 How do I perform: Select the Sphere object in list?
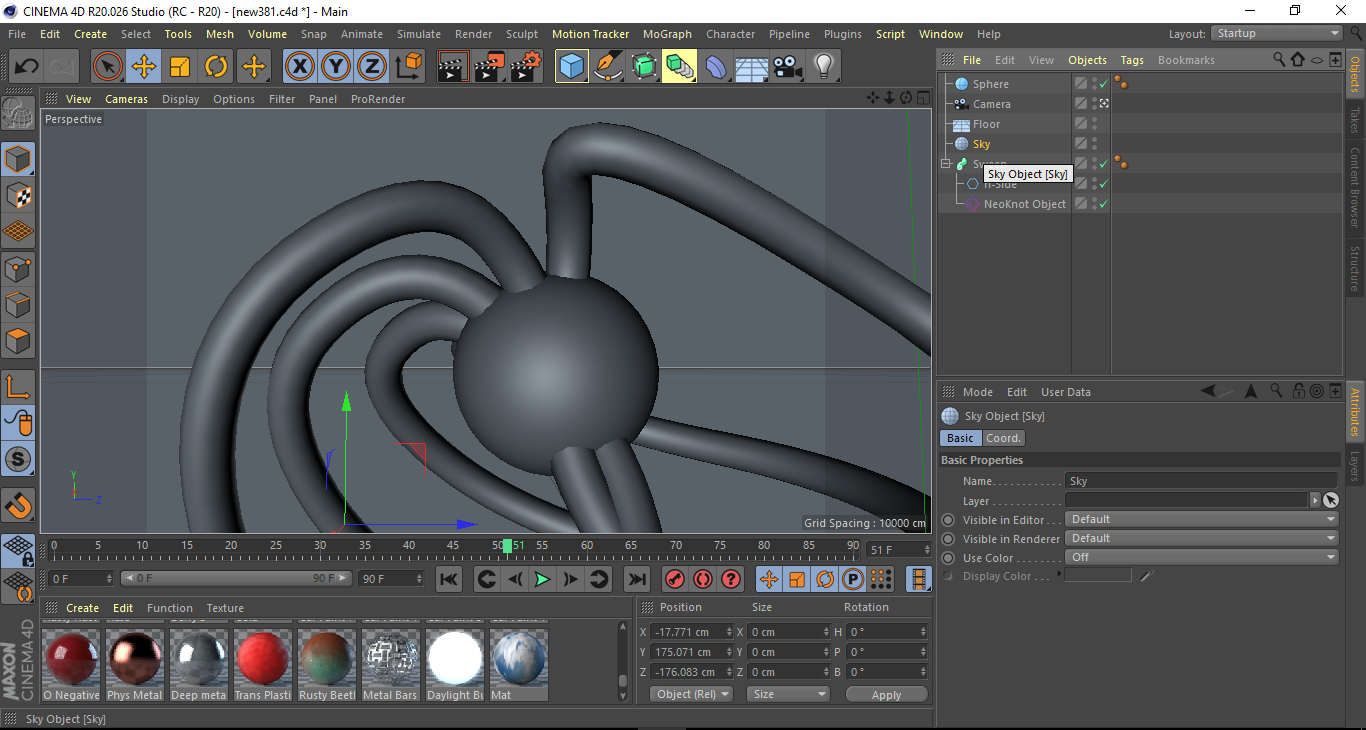click(990, 84)
